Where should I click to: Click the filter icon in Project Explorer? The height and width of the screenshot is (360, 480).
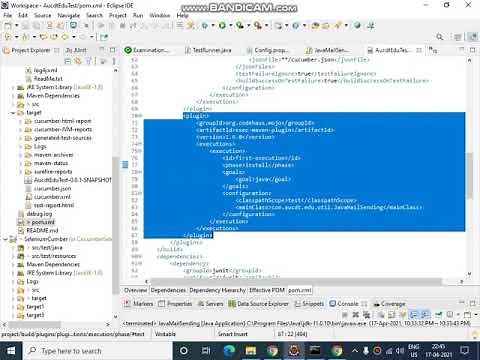[x=89, y=61]
